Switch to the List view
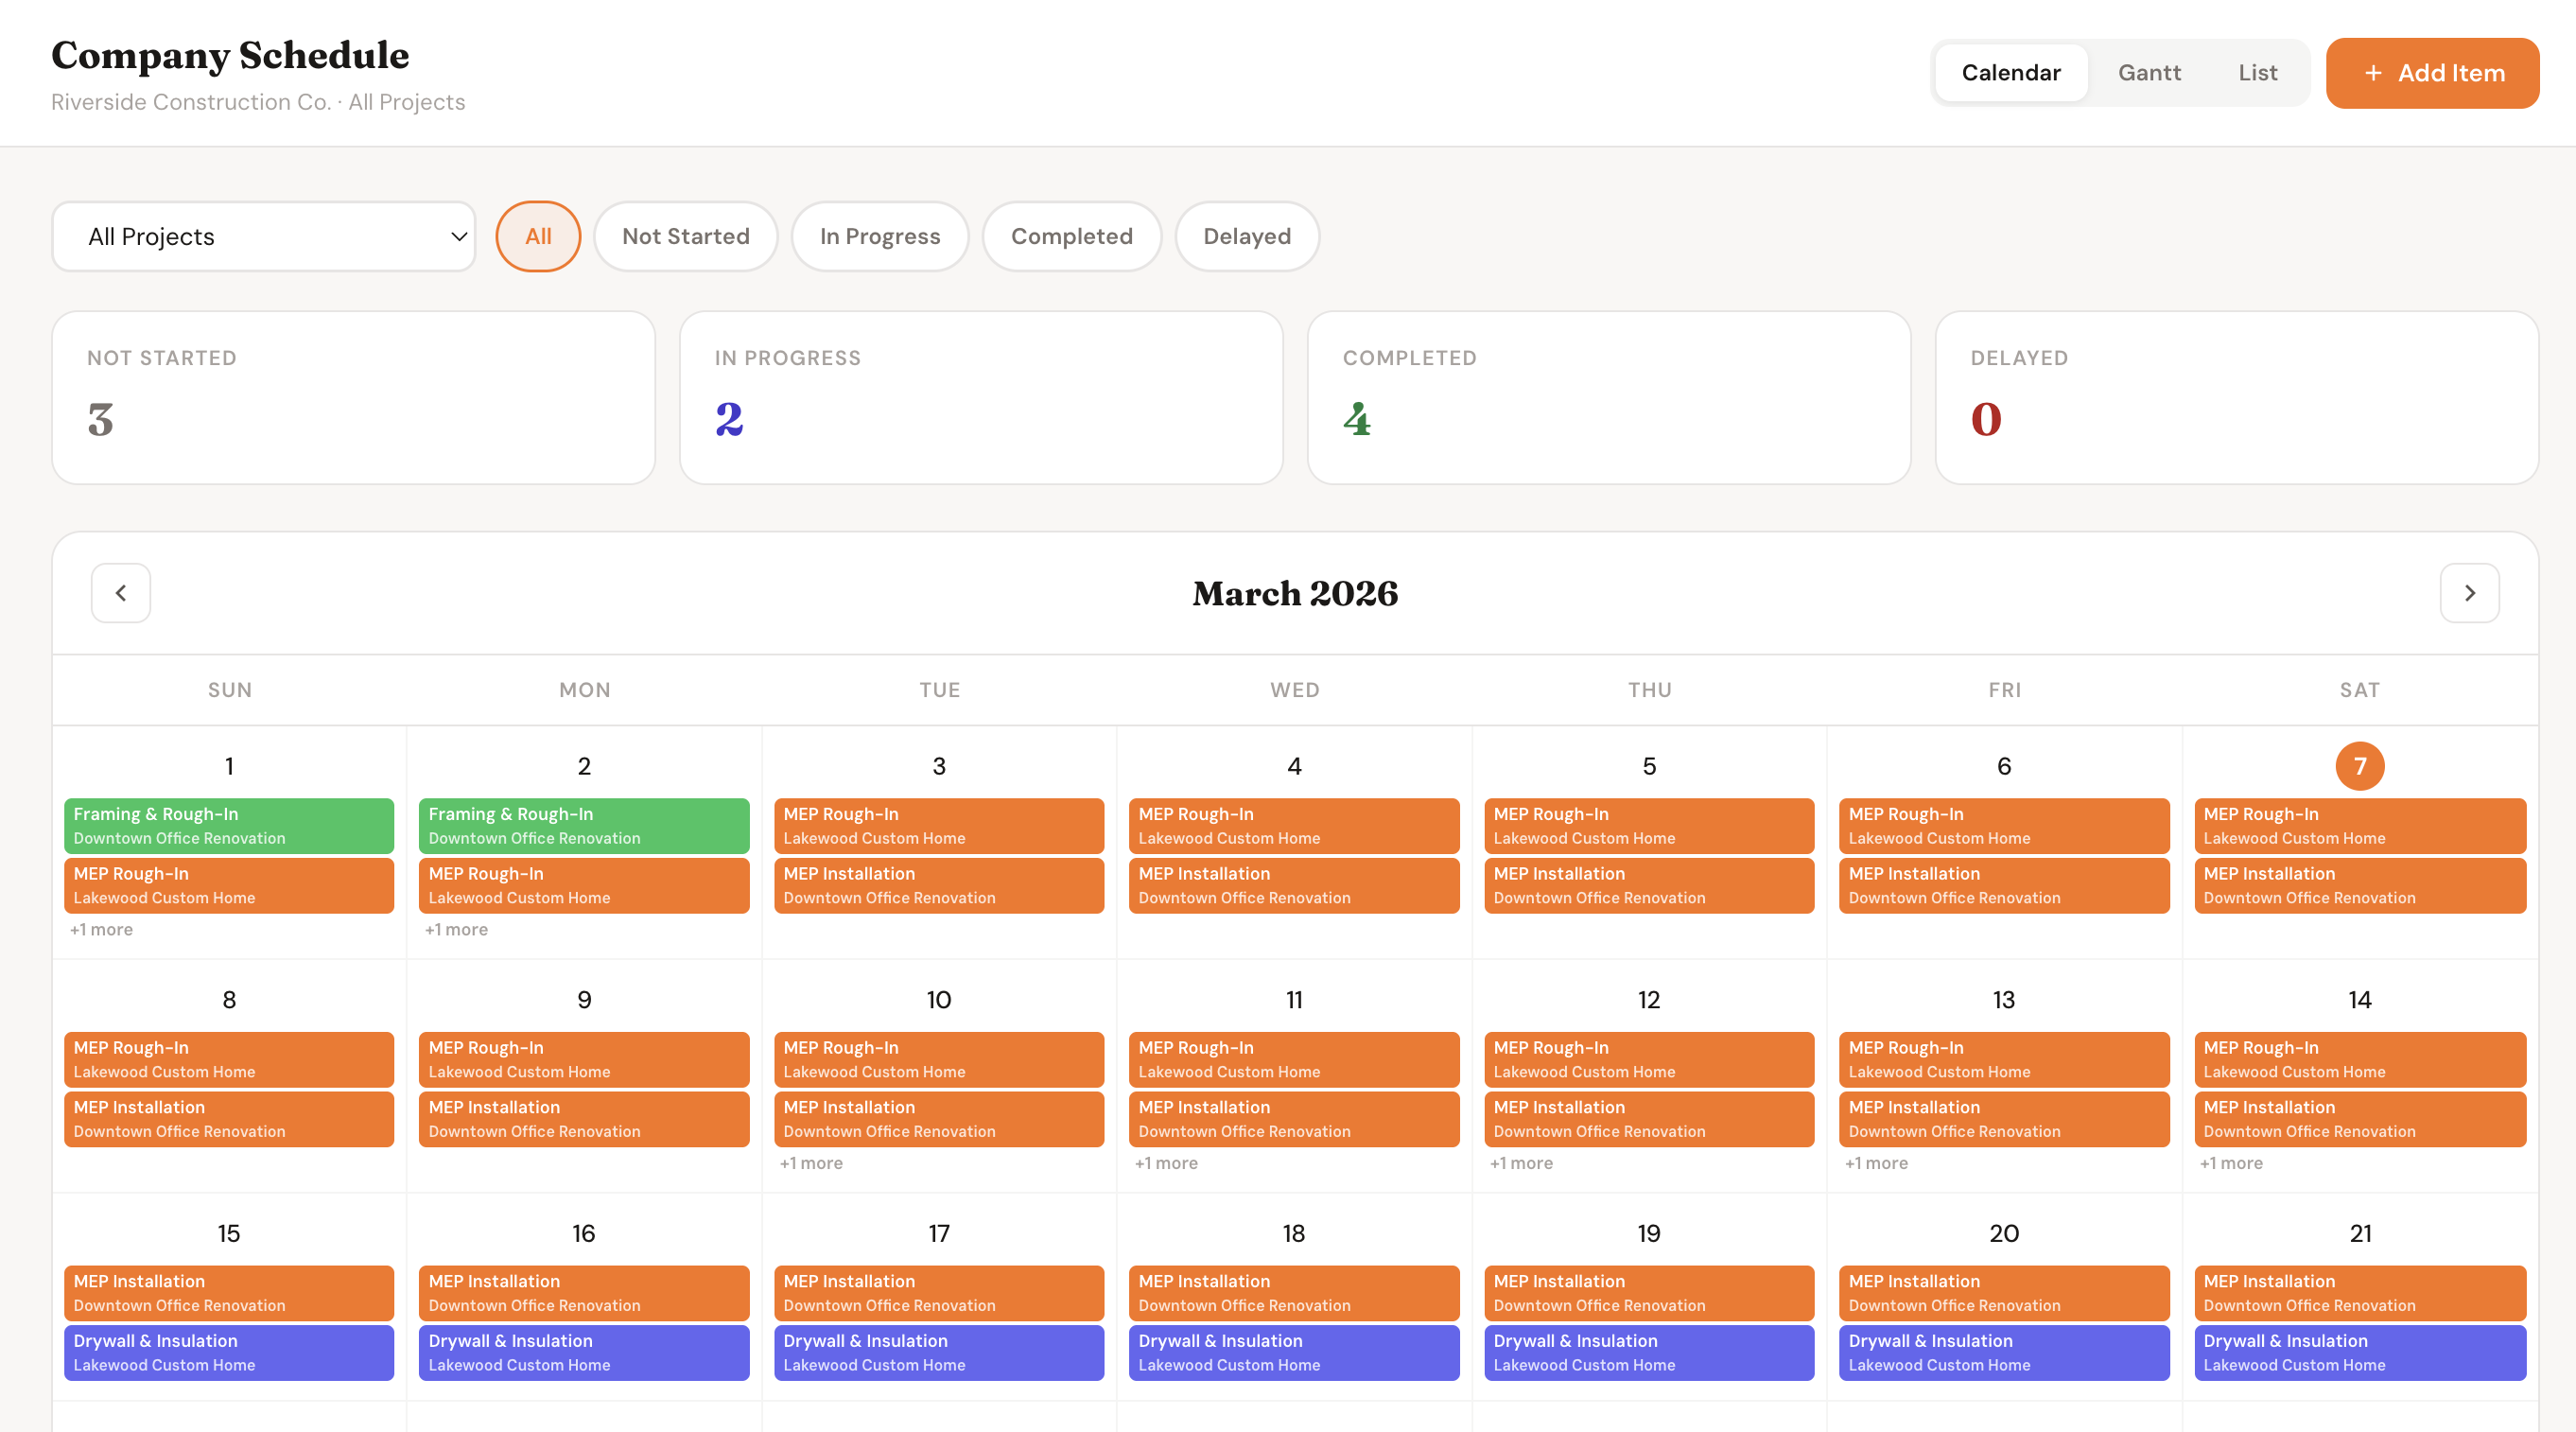This screenshot has width=2576, height=1432. tap(2257, 72)
